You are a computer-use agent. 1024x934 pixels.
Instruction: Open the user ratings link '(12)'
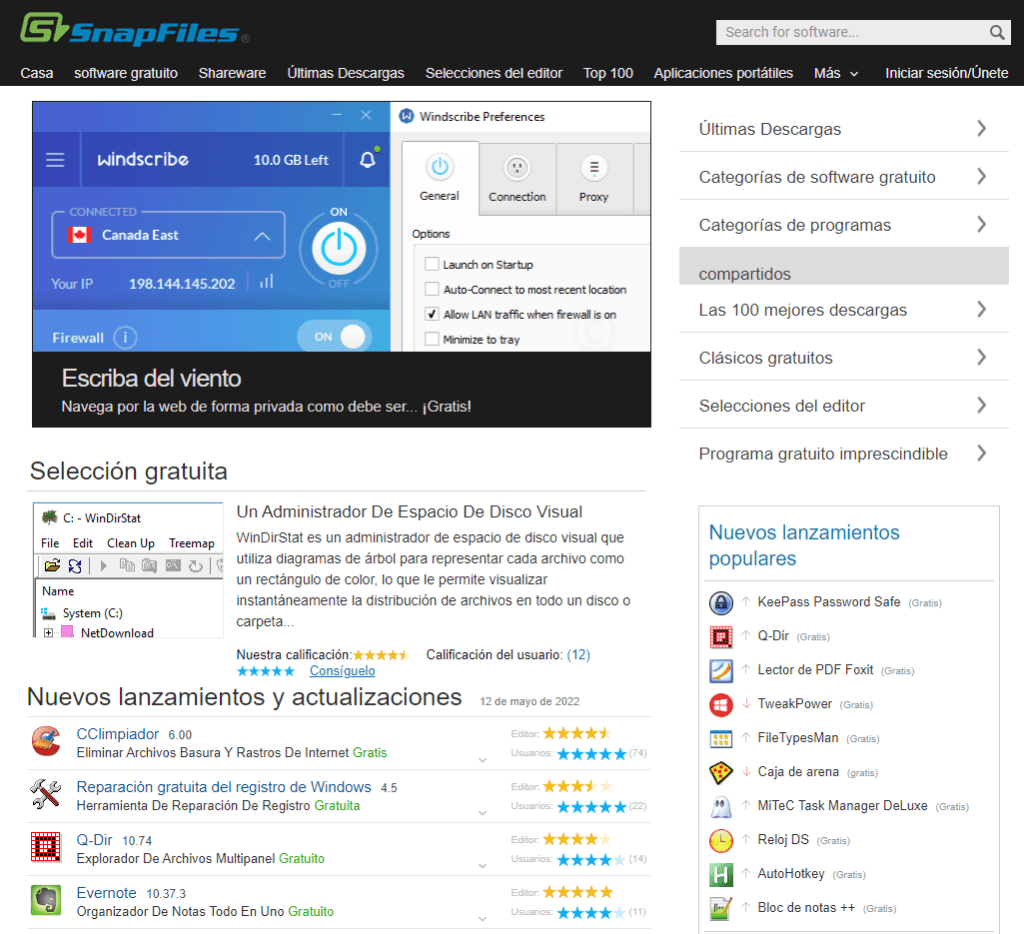click(578, 654)
